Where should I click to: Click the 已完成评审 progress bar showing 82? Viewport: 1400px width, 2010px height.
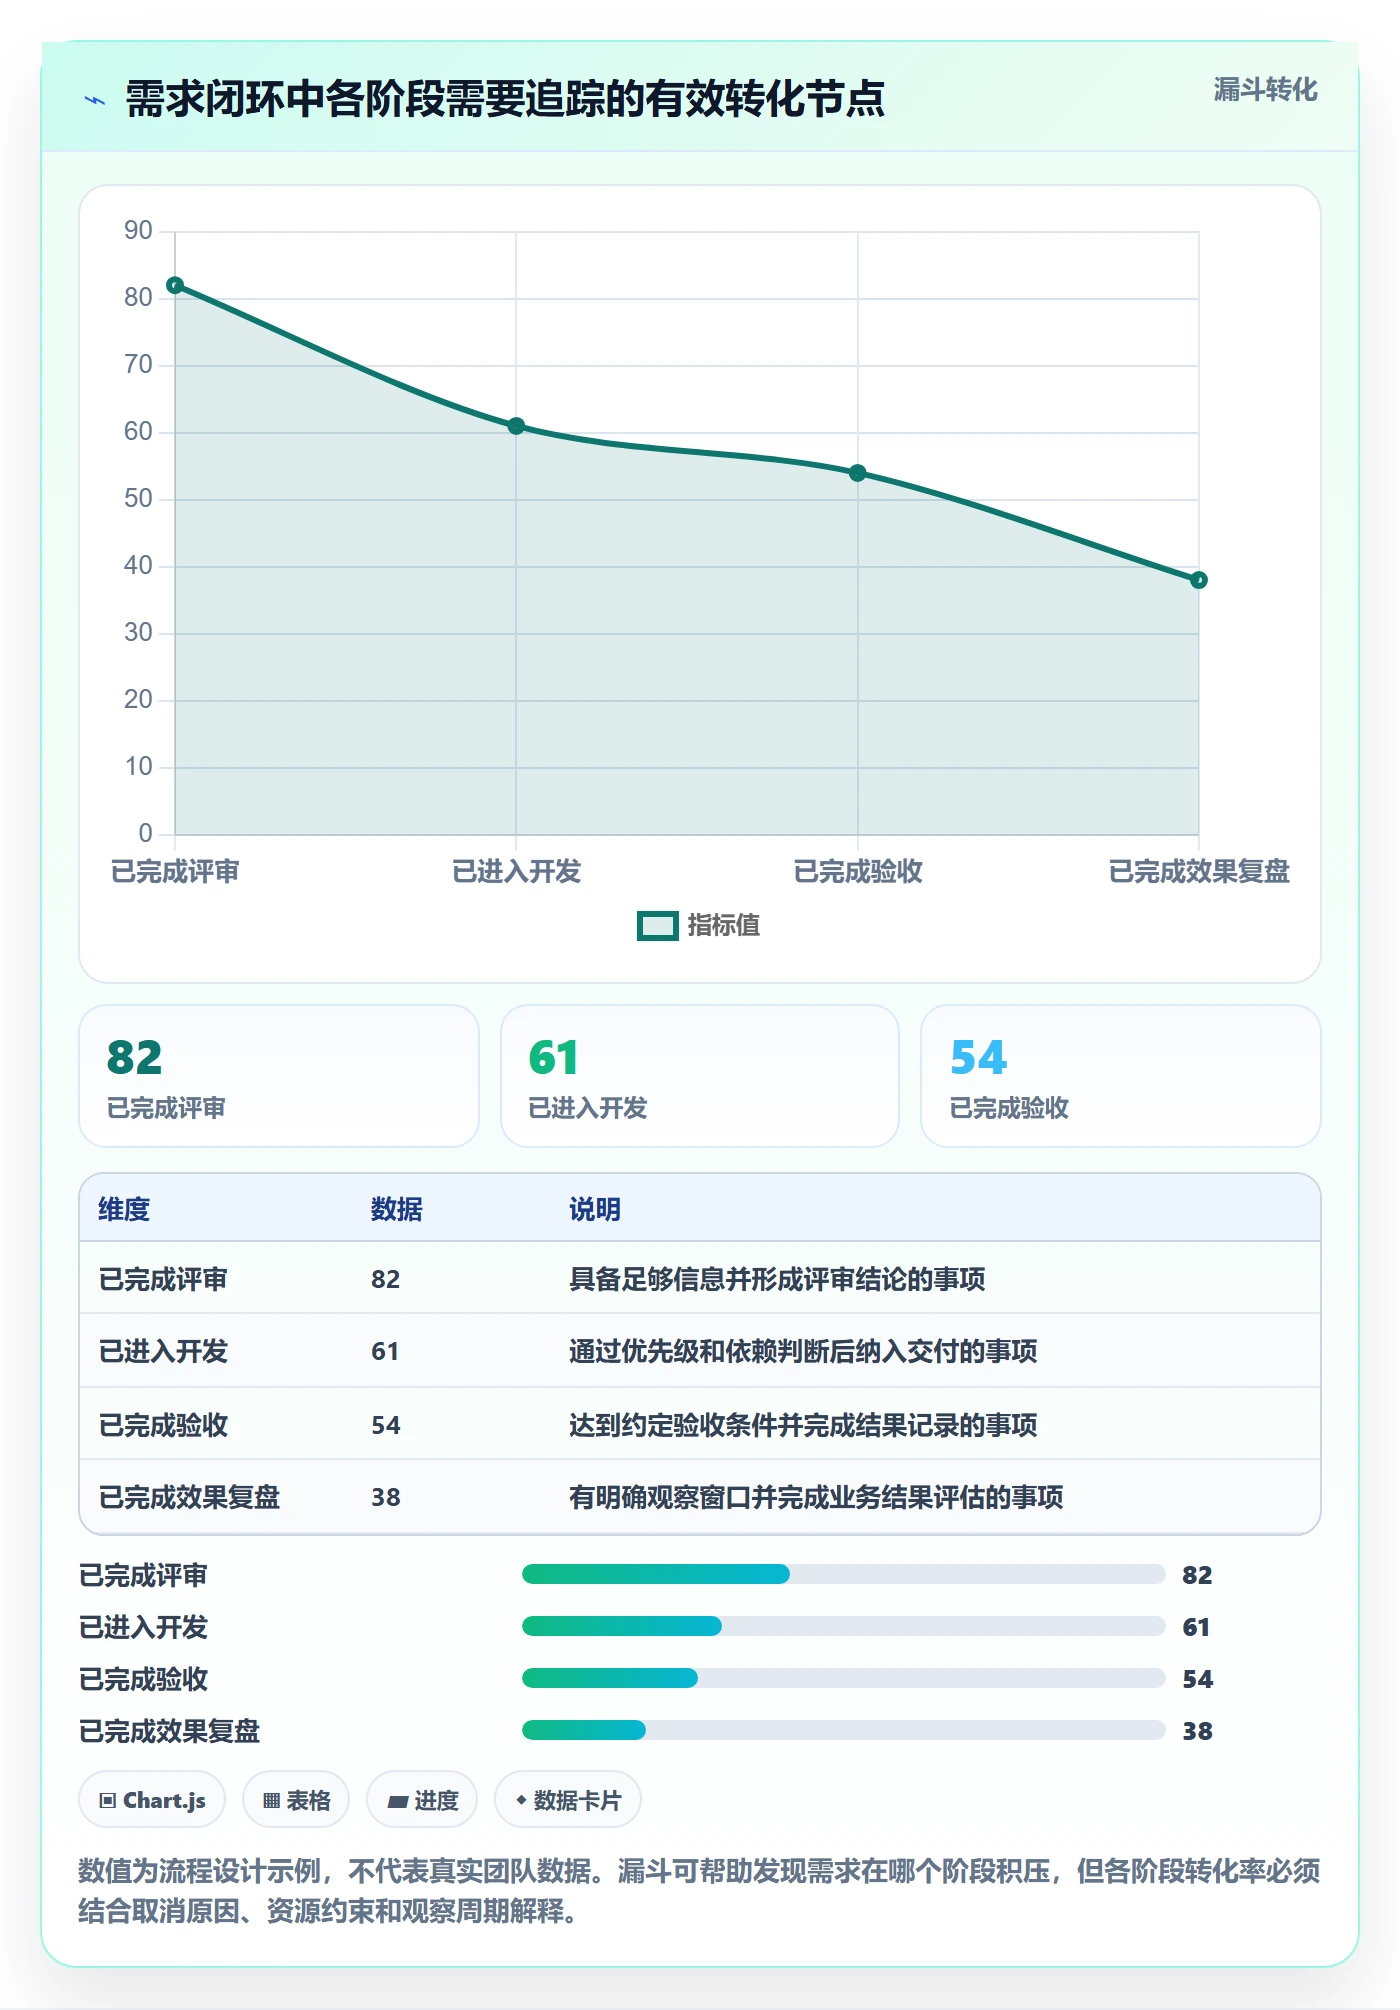coord(844,1574)
